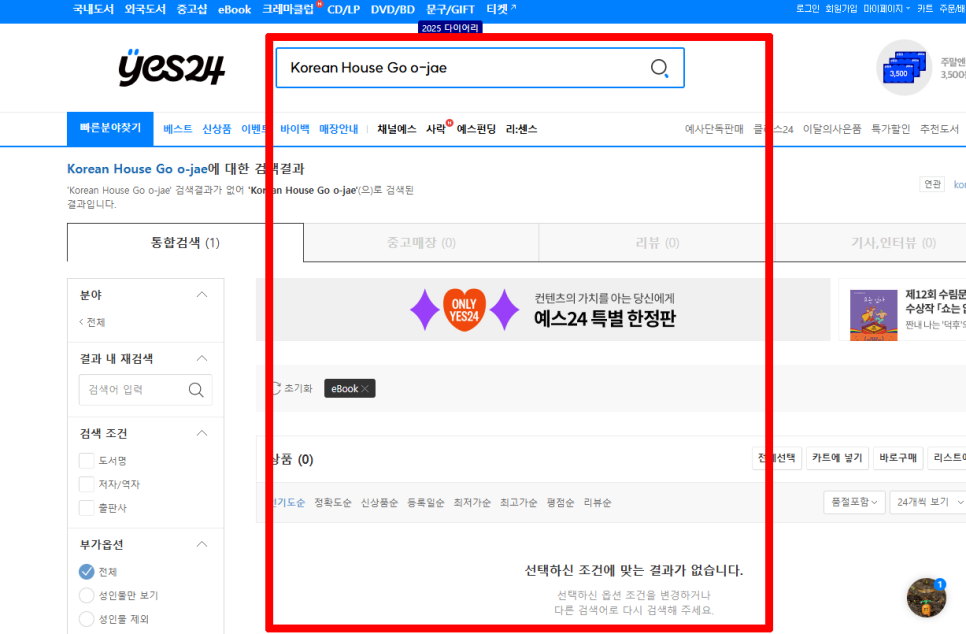Open the 크레마클럽 top menu
Viewport: 966px width, 634px height.
coord(288,9)
